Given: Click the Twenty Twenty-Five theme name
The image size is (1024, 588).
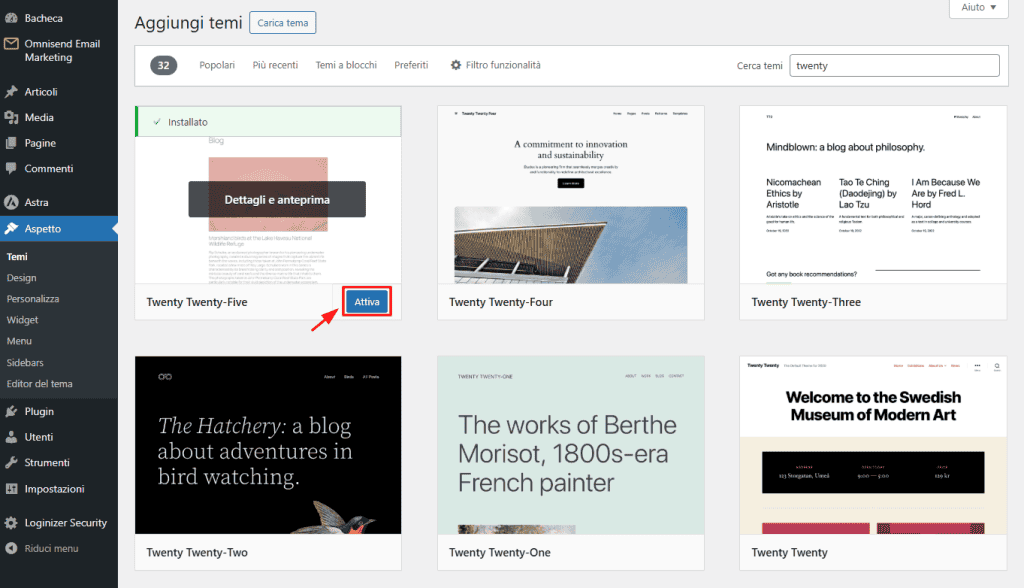Looking at the screenshot, I should click(197, 302).
